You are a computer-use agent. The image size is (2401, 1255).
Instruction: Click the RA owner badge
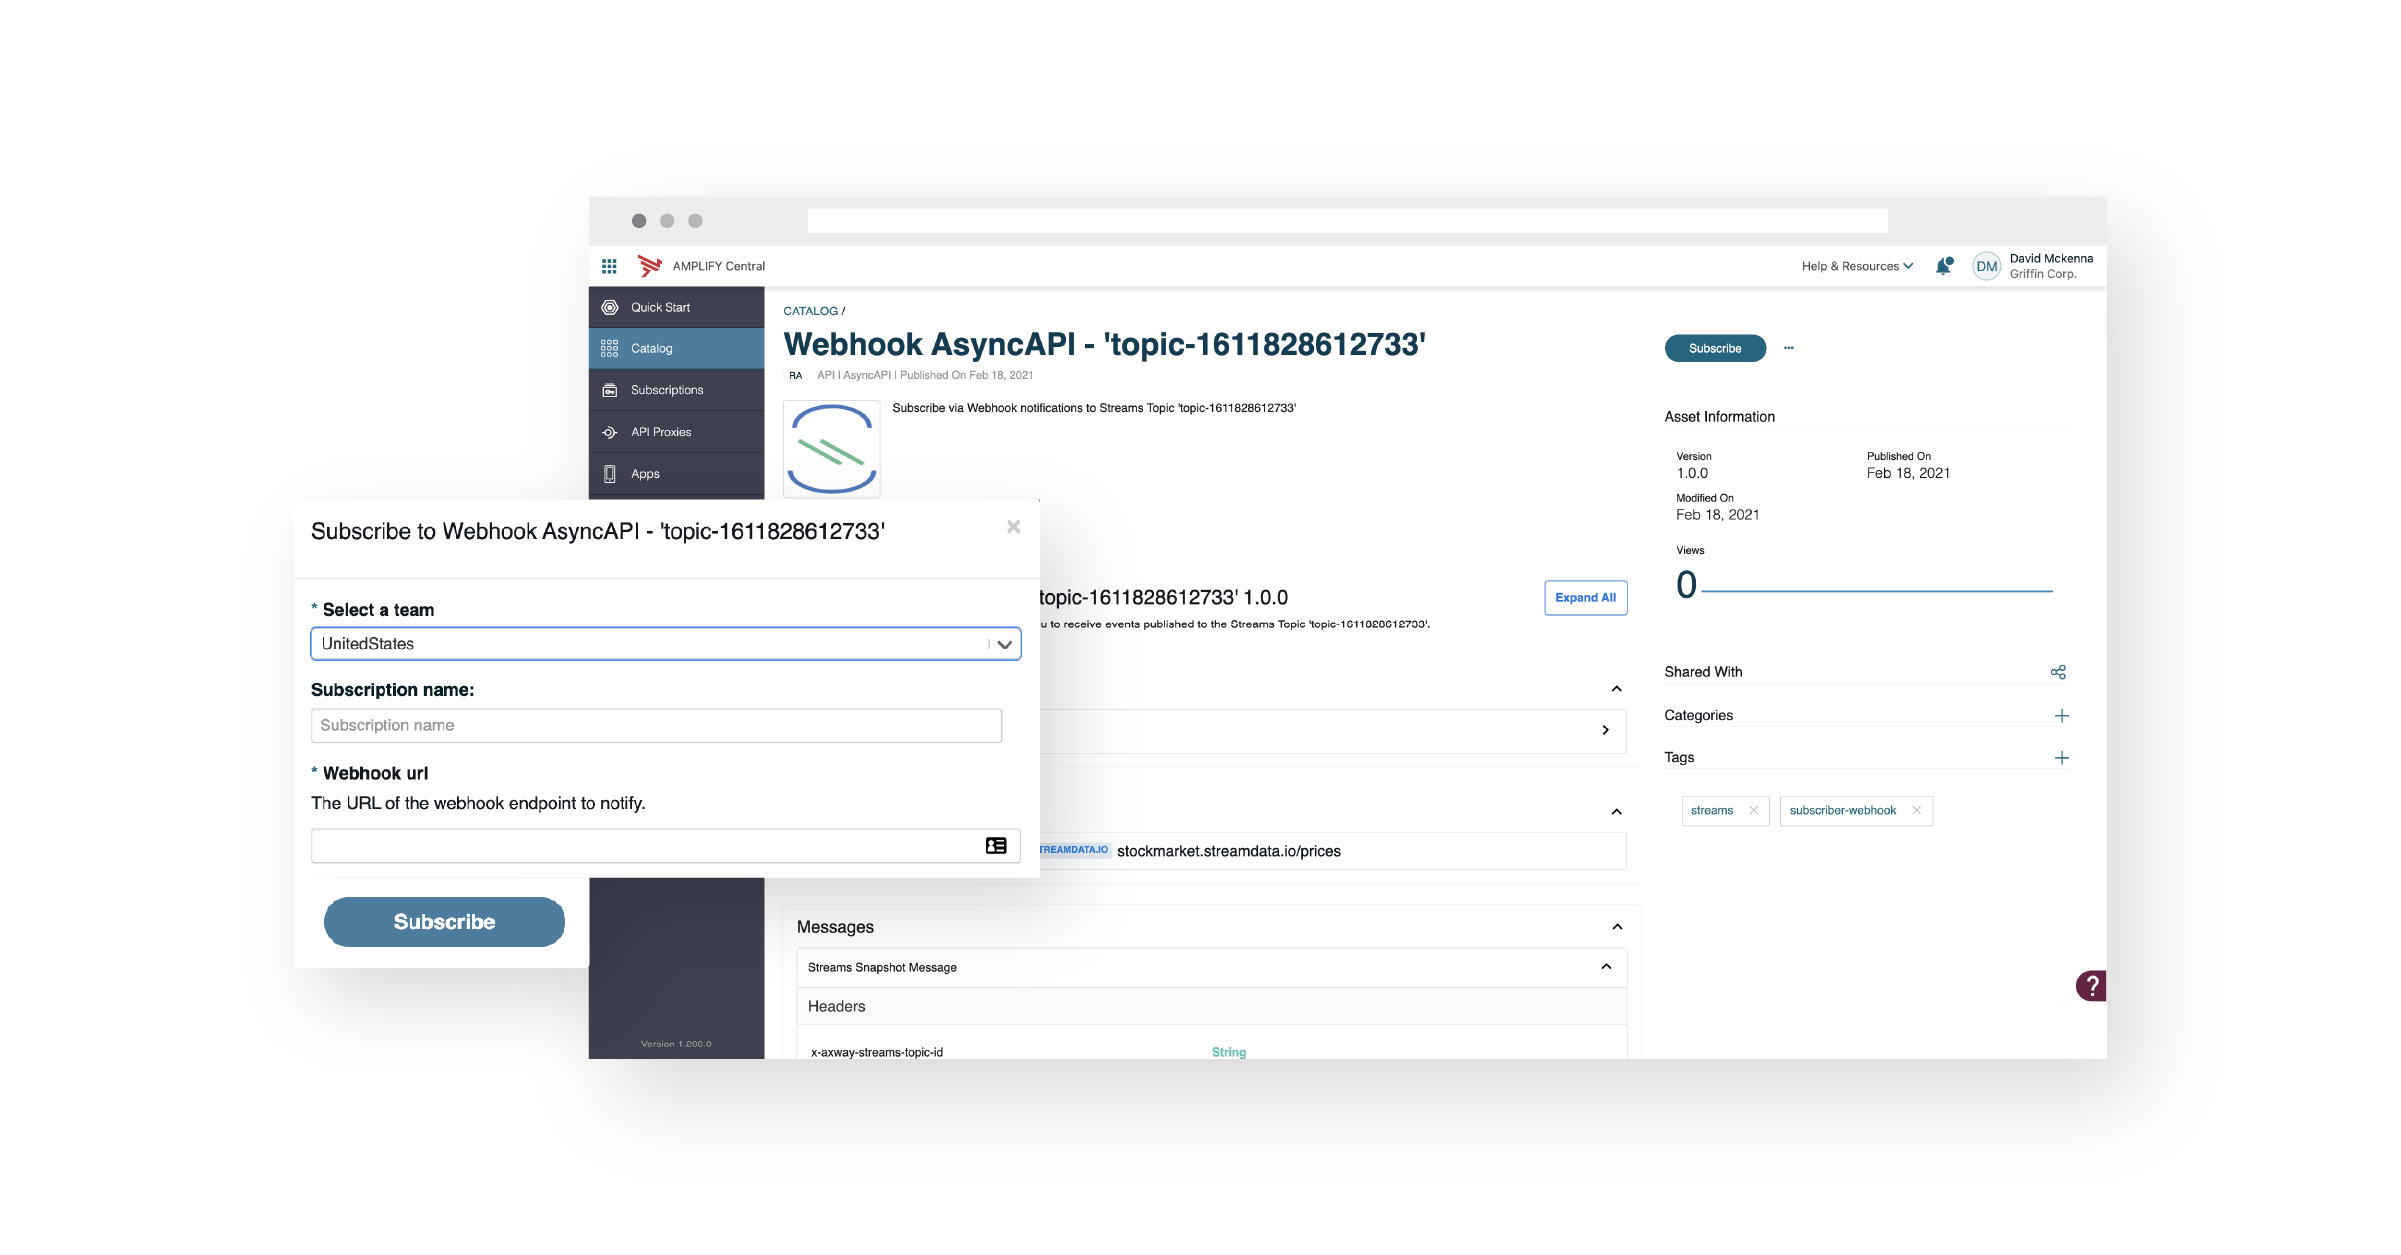tap(795, 376)
